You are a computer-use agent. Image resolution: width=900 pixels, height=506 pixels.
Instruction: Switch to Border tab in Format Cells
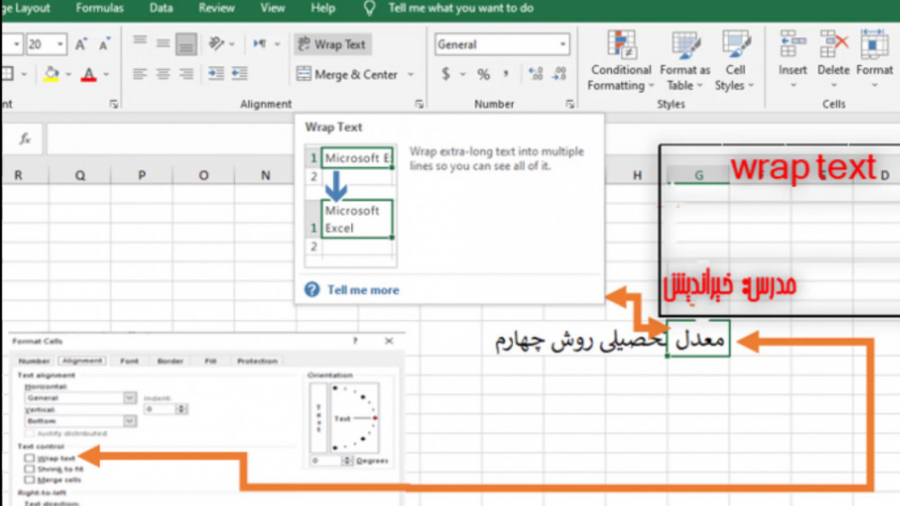tap(170, 361)
